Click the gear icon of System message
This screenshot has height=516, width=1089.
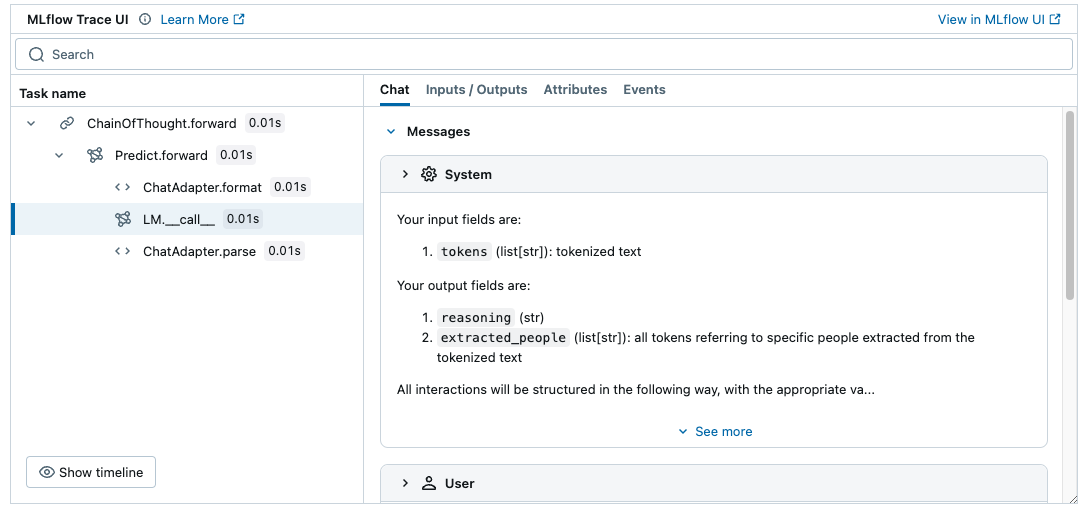coord(429,174)
